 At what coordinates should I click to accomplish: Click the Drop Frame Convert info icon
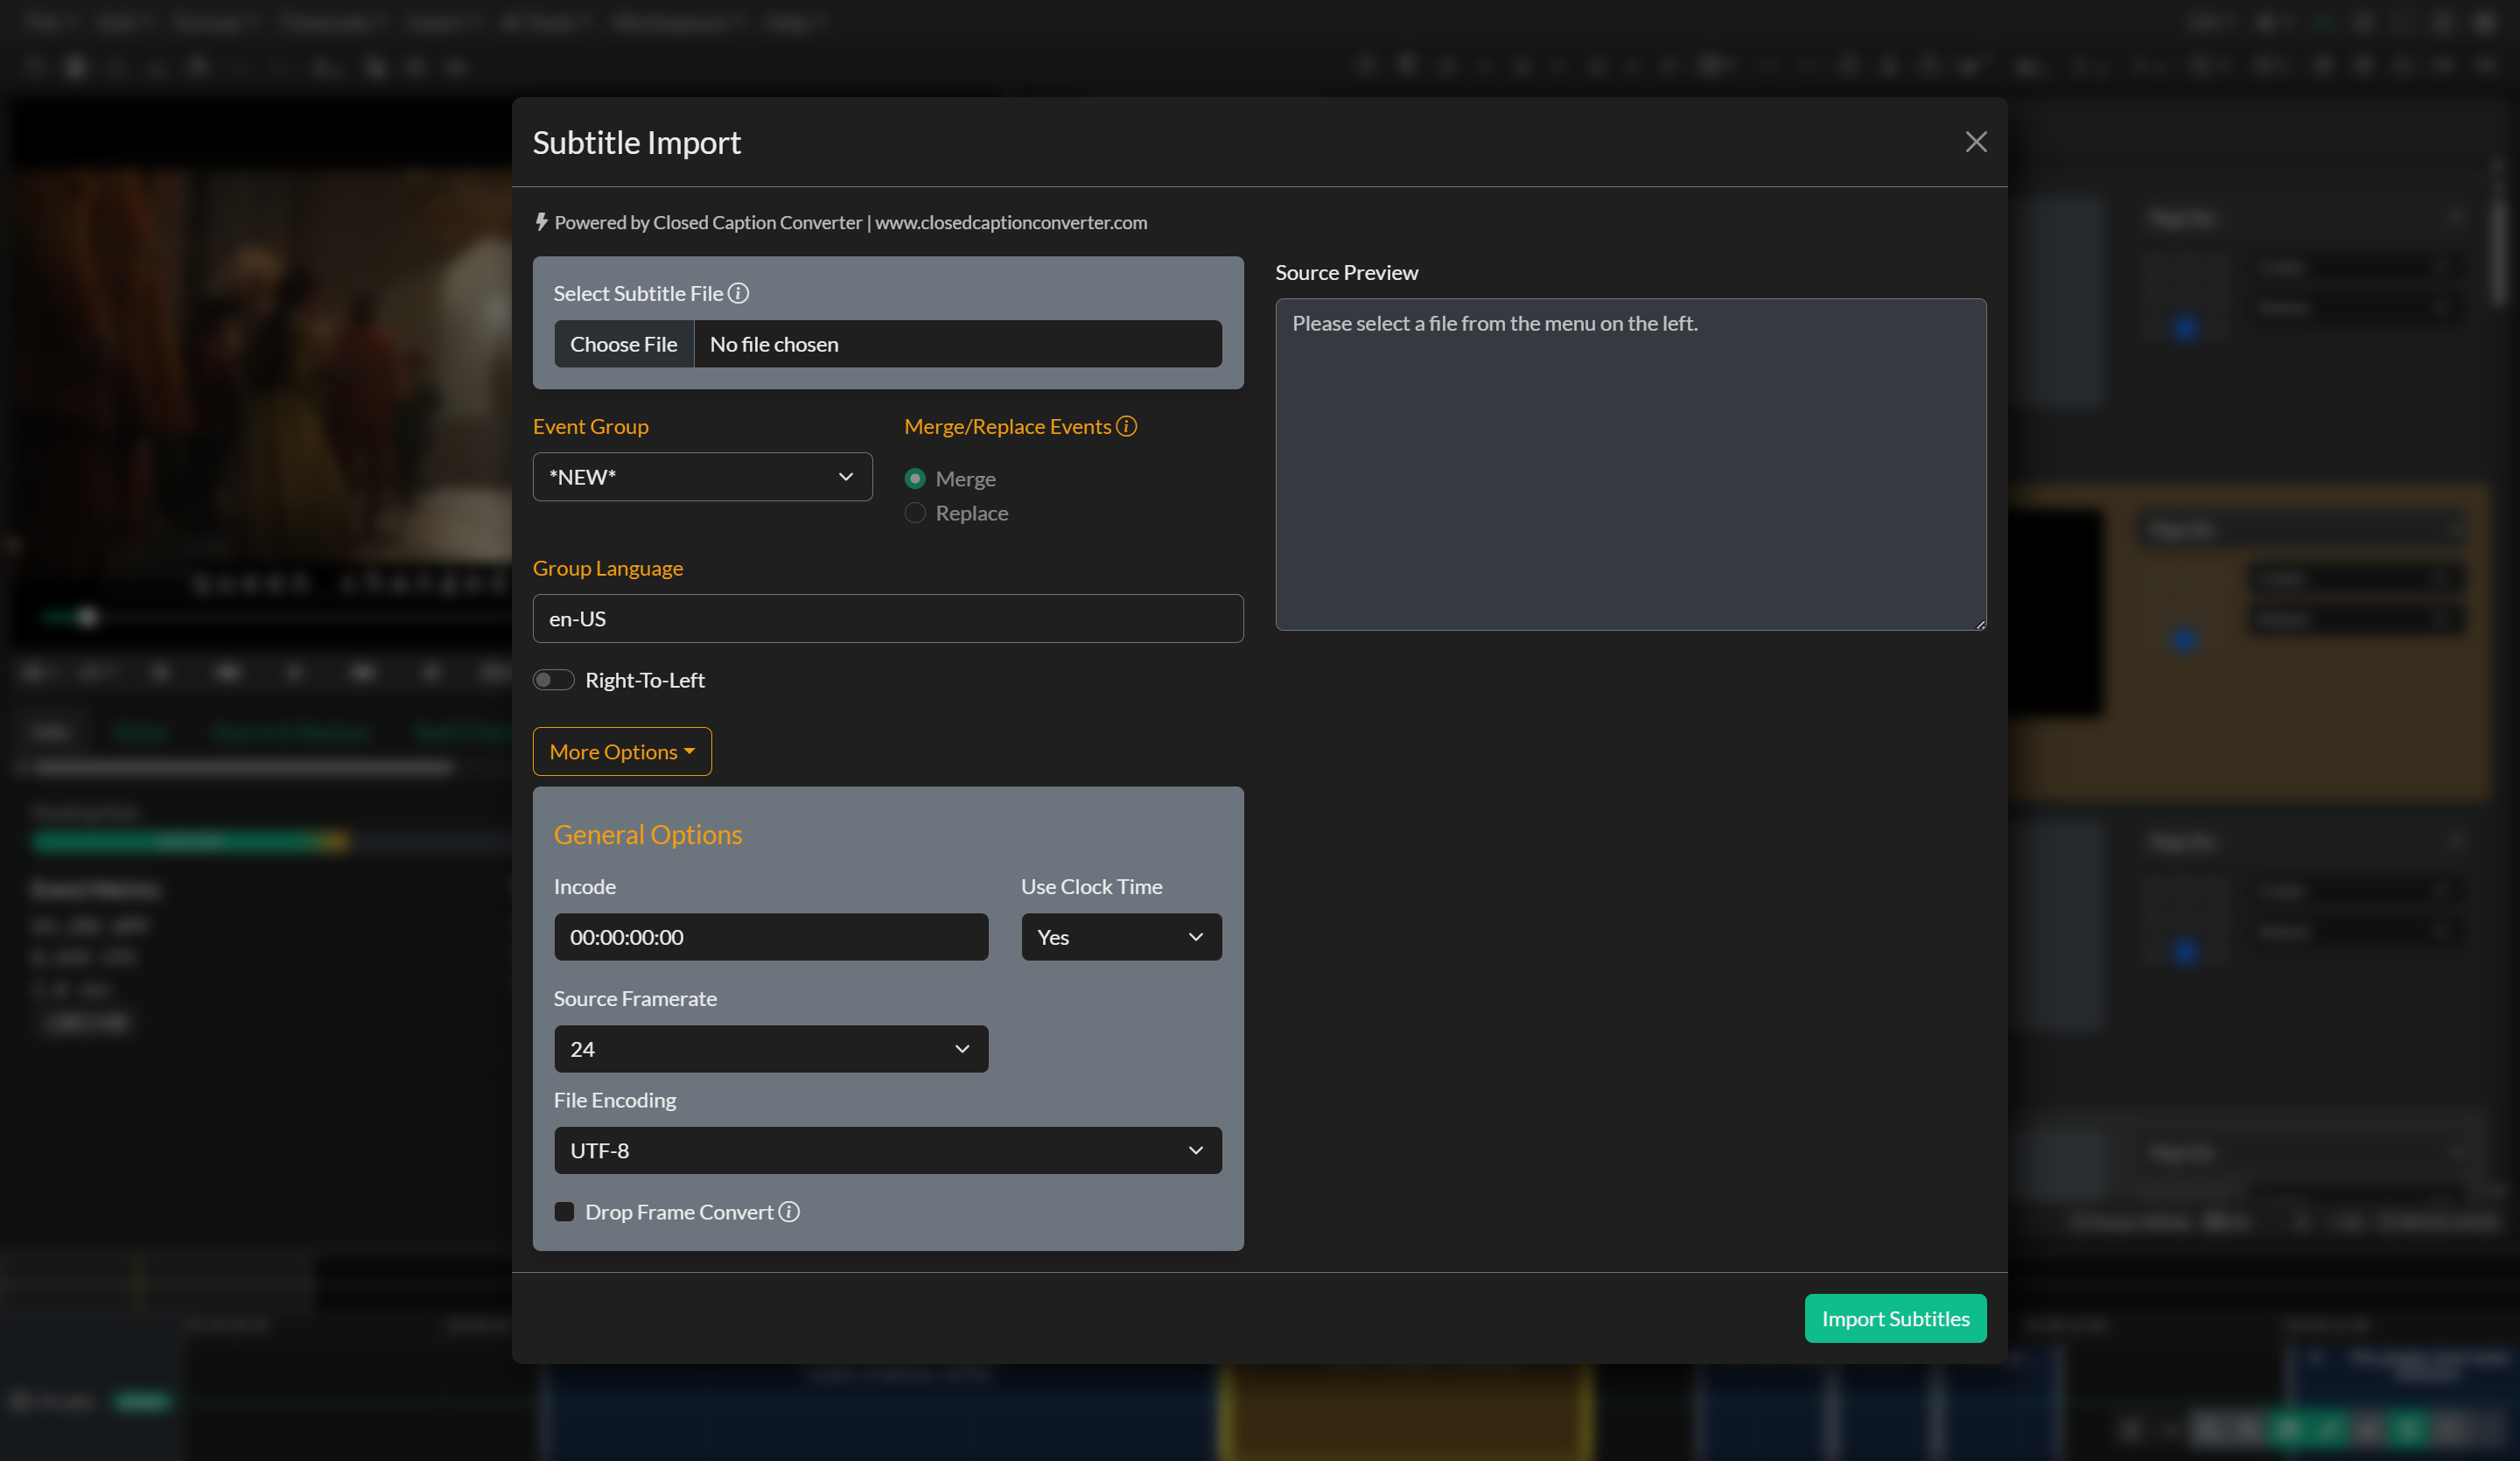[789, 1212]
